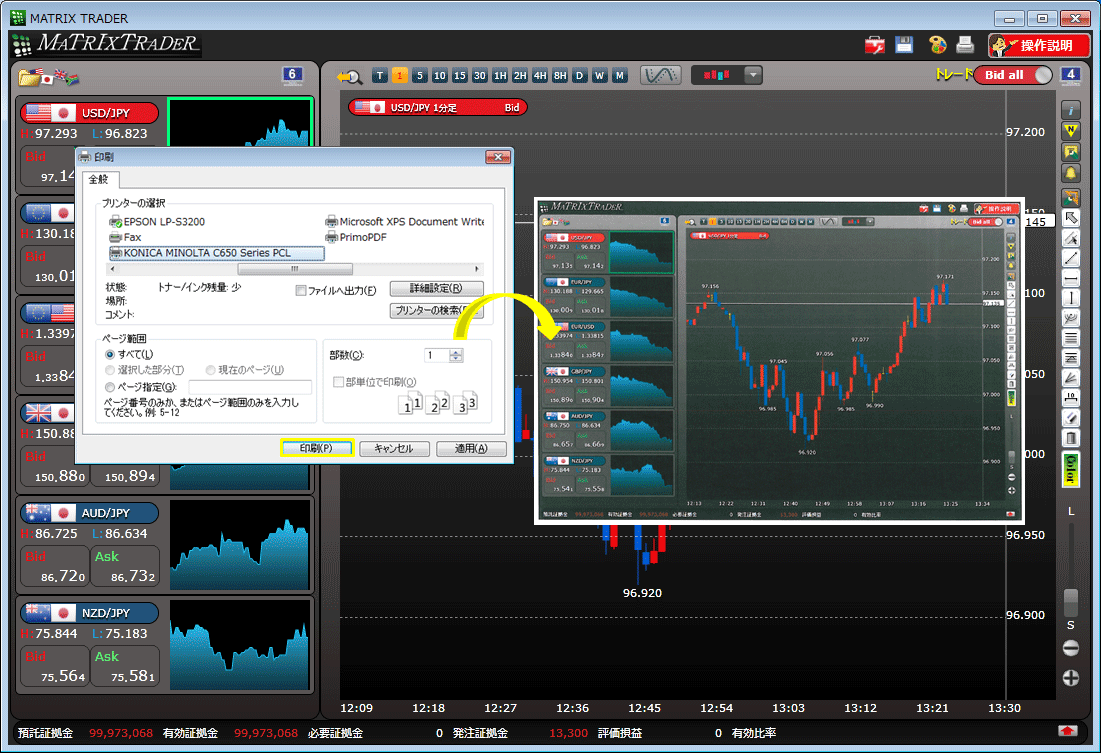
Task: Click the 適用(A) apply button
Action: point(471,448)
